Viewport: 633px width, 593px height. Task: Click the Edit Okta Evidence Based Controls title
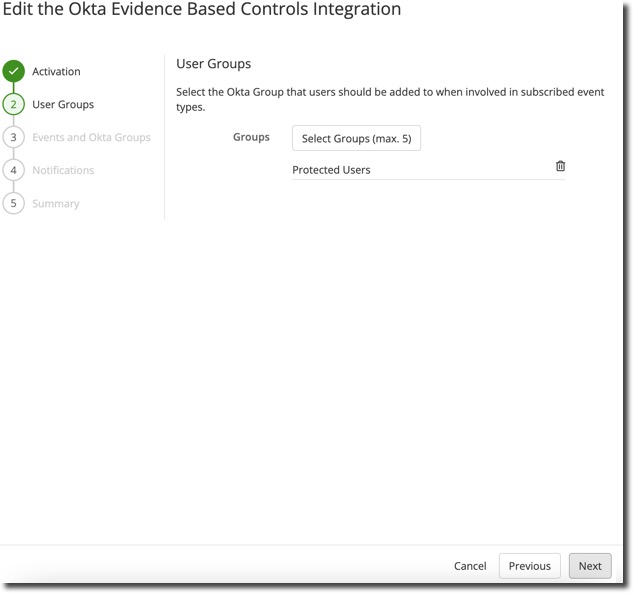coord(202,9)
